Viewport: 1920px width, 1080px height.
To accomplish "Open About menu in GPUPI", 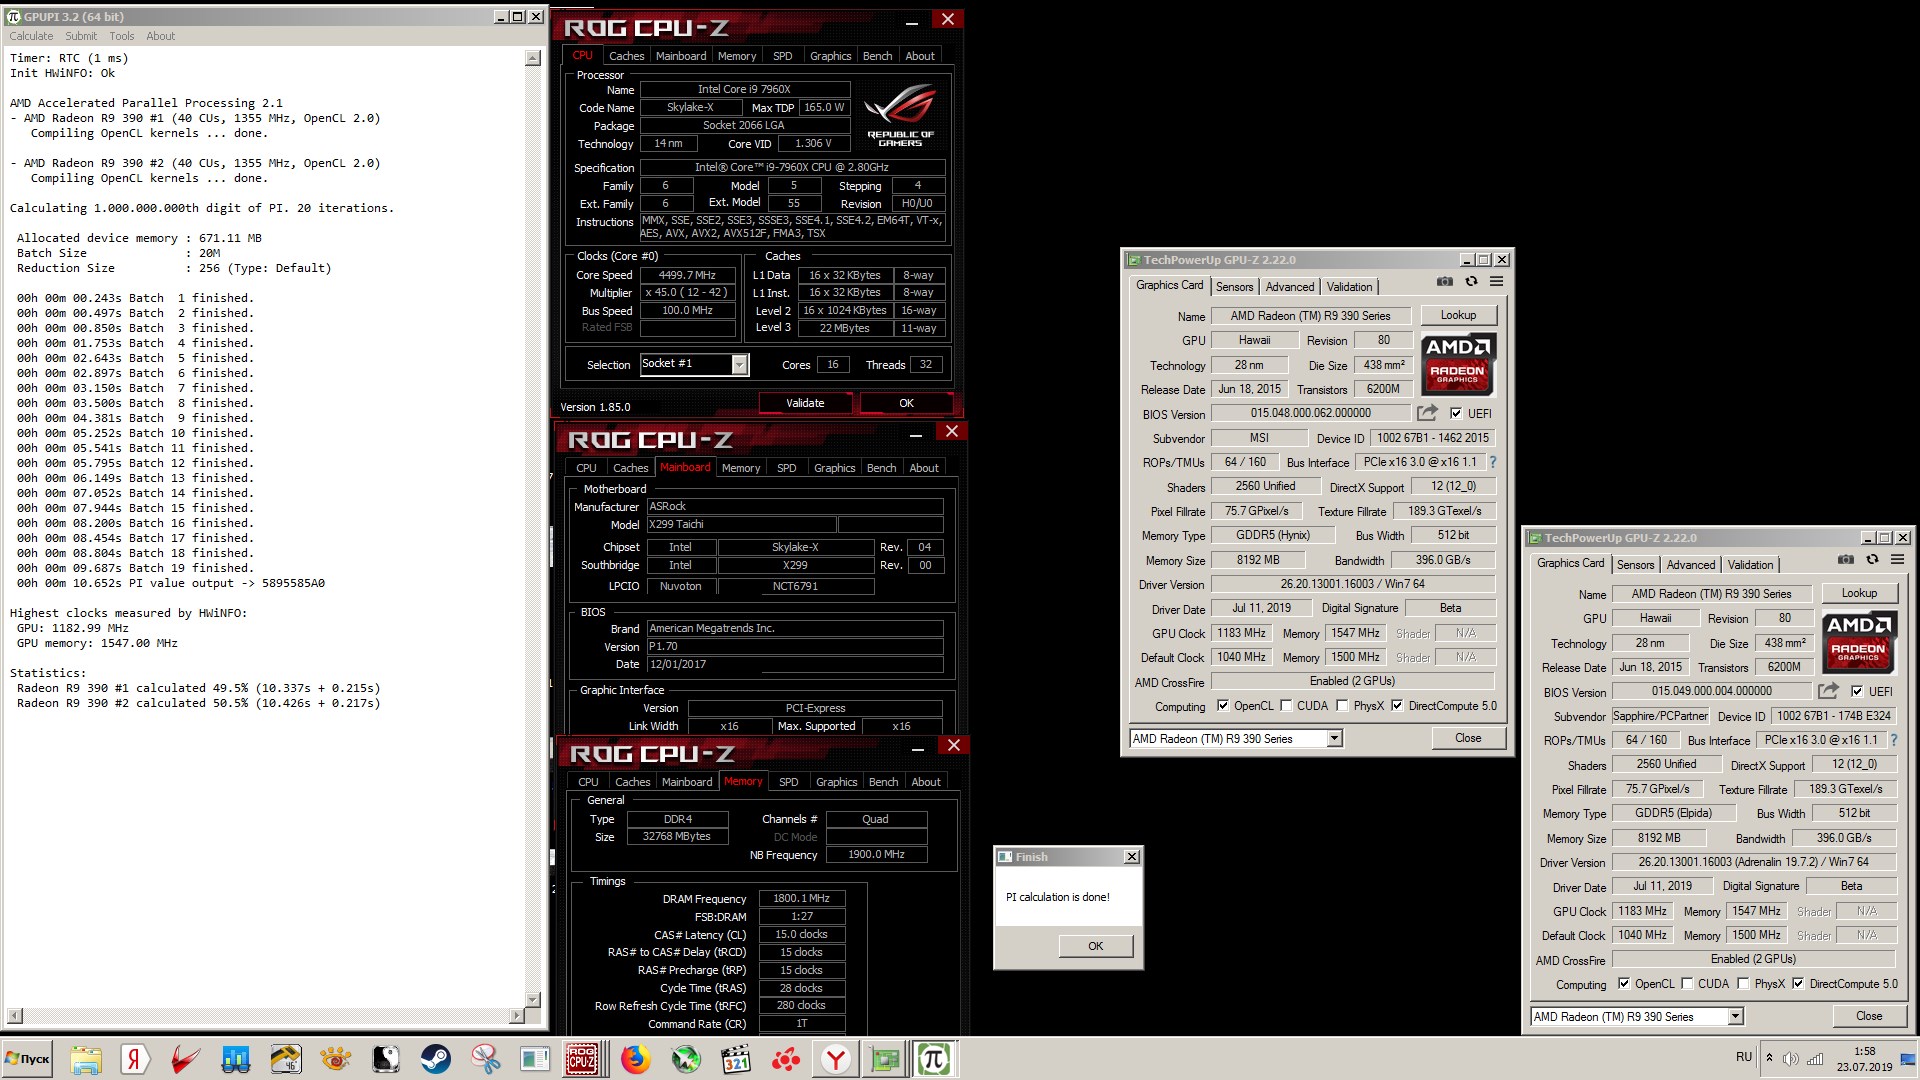I will 160,36.
